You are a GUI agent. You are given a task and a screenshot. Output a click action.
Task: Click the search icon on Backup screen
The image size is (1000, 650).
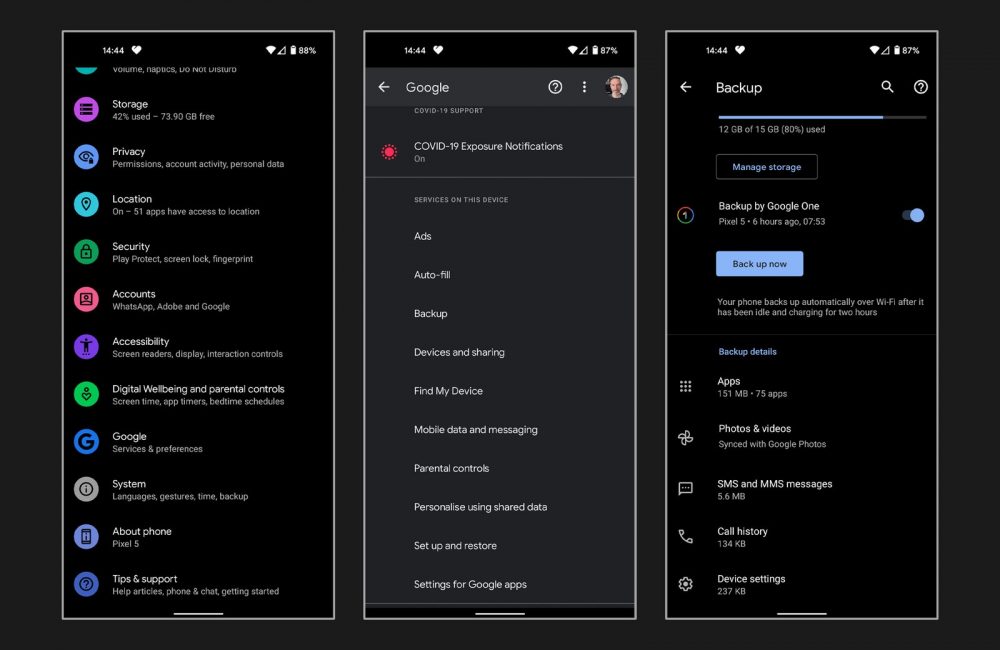[887, 88]
